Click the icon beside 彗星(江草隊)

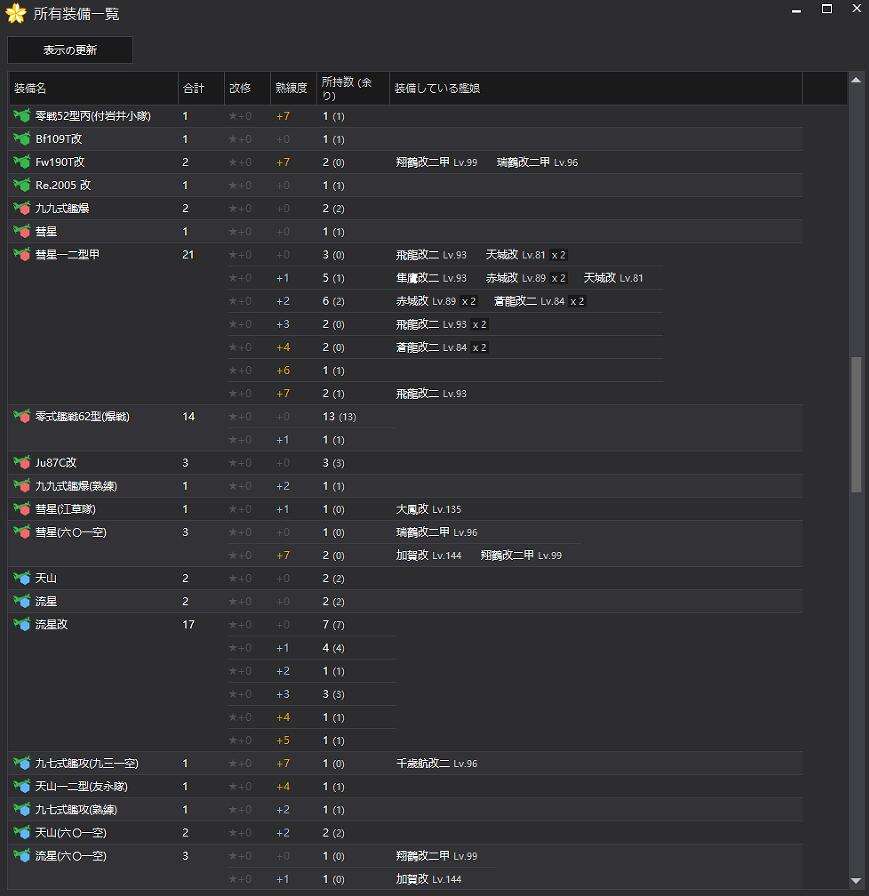pyautogui.click(x=22, y=509)
